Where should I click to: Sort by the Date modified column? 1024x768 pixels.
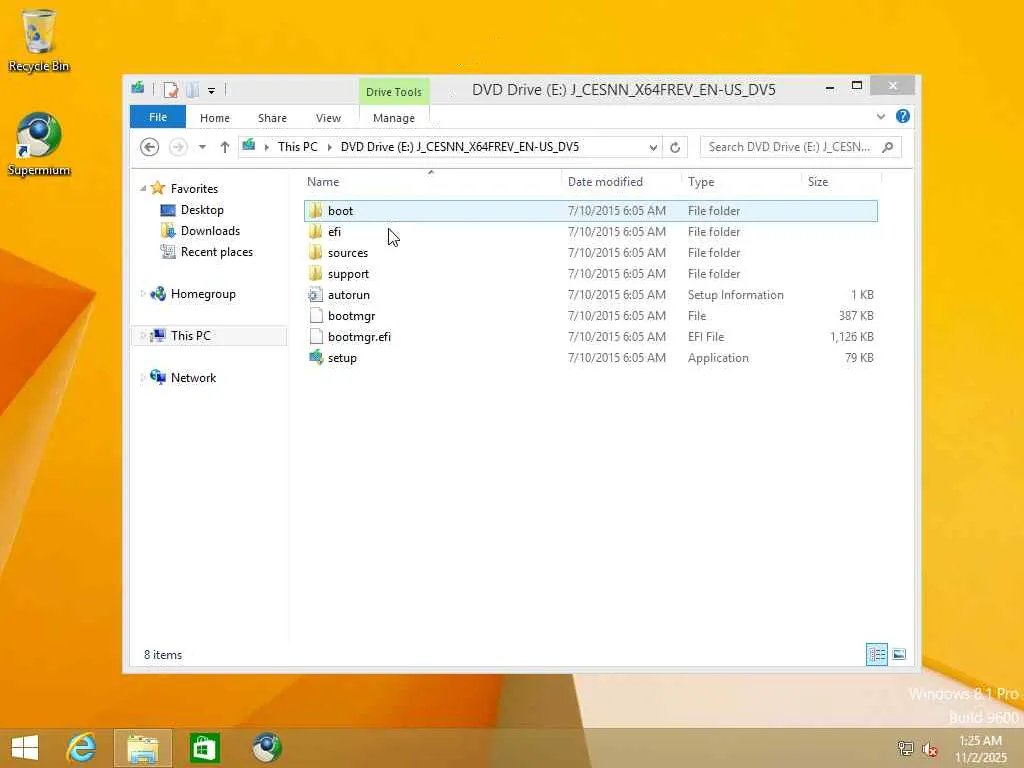(621, 182)
